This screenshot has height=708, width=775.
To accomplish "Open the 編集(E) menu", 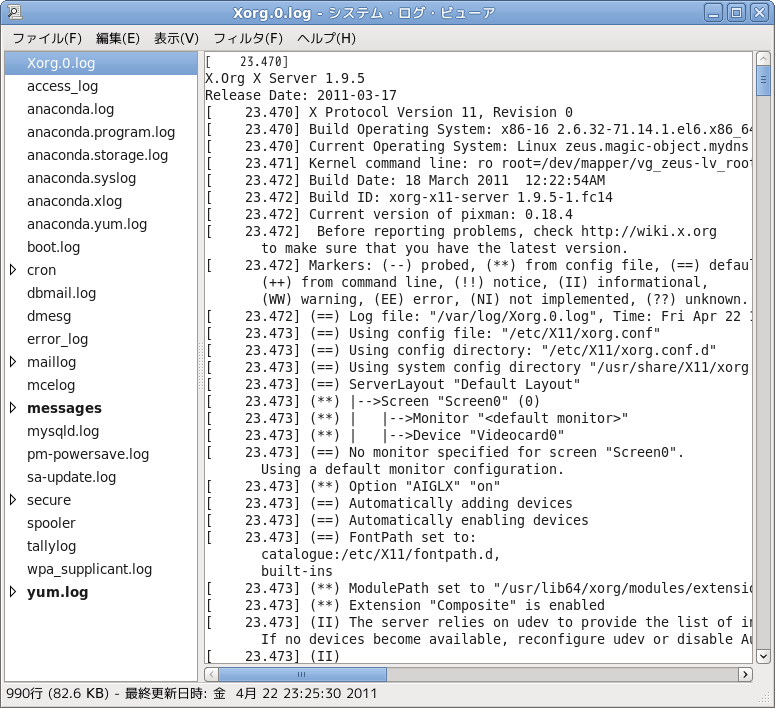I will click(118, 39).
